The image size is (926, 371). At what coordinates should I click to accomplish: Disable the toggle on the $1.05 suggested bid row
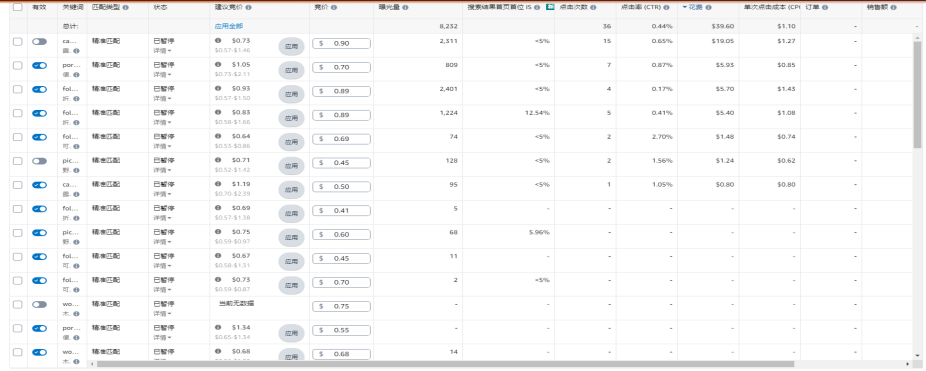click(40, 66)
